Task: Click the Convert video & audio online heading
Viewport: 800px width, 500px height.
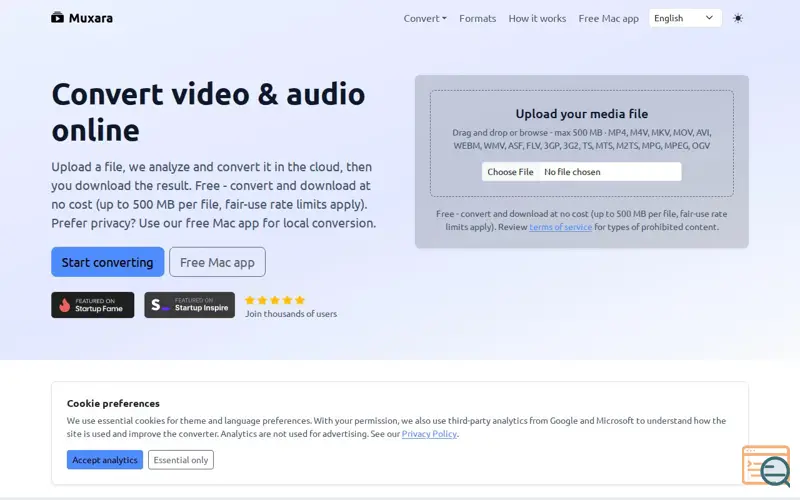Action: pyautogui.click(x=208, y=112)
